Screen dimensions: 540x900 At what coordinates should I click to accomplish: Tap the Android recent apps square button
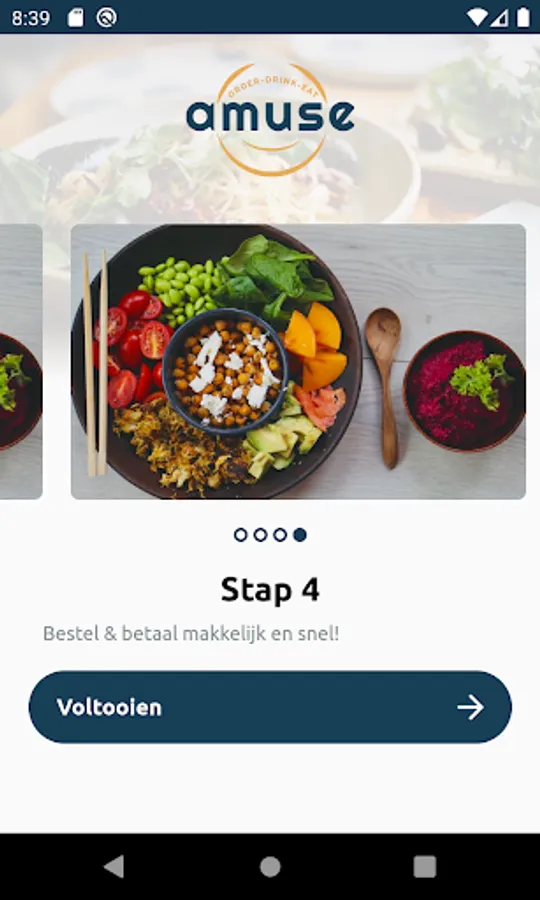coord(425,867)
